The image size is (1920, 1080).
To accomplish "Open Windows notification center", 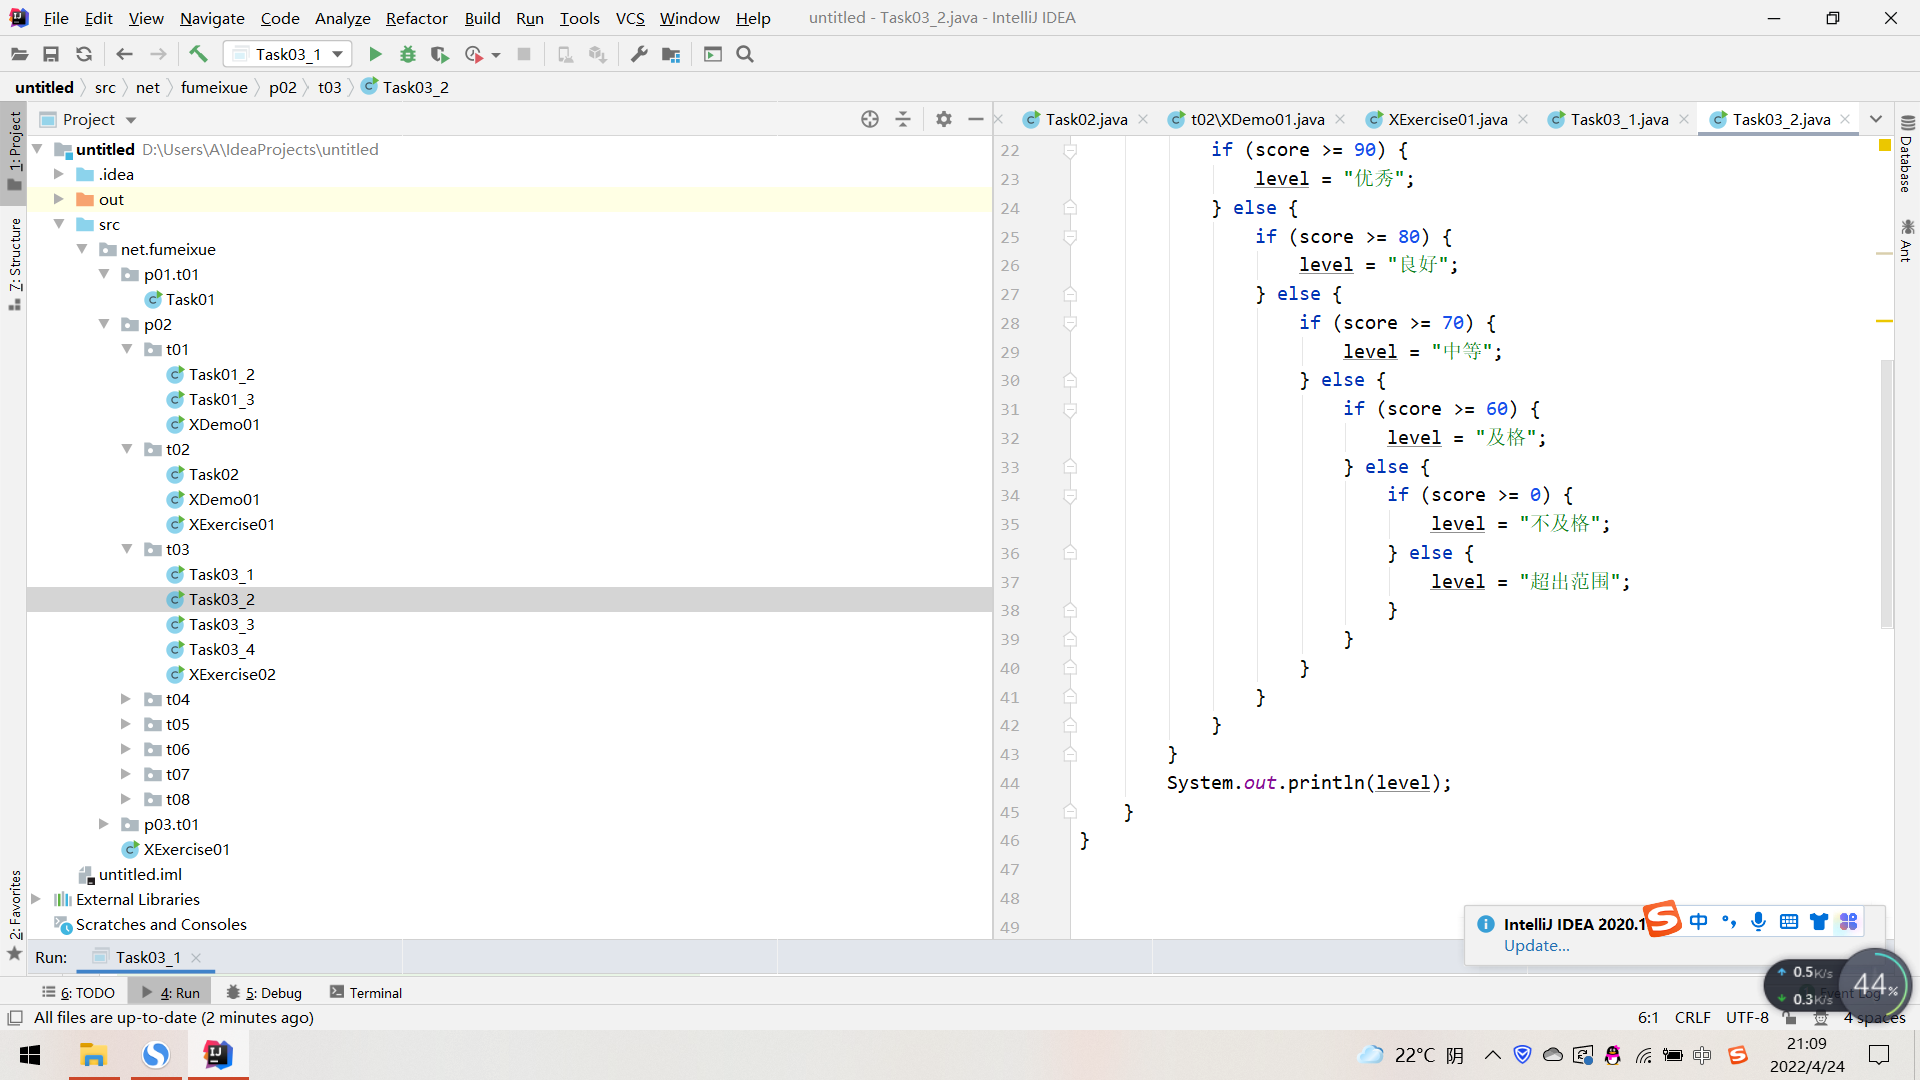I will coord(1879,1055).
